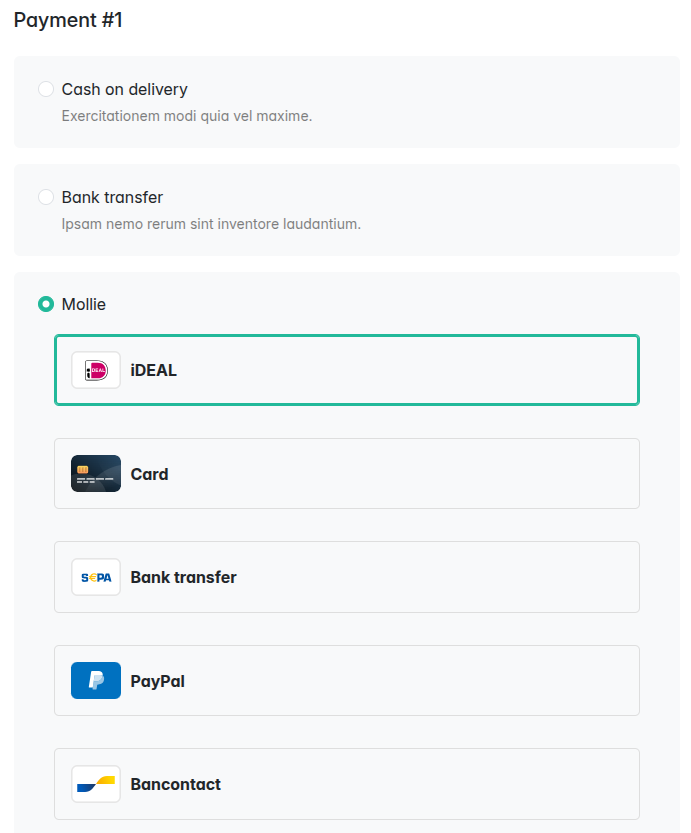Image resolution: width=691 pixels, height=833 pixels.
Task: Click the Bancontact logo icon
Action: coord(96,784)
